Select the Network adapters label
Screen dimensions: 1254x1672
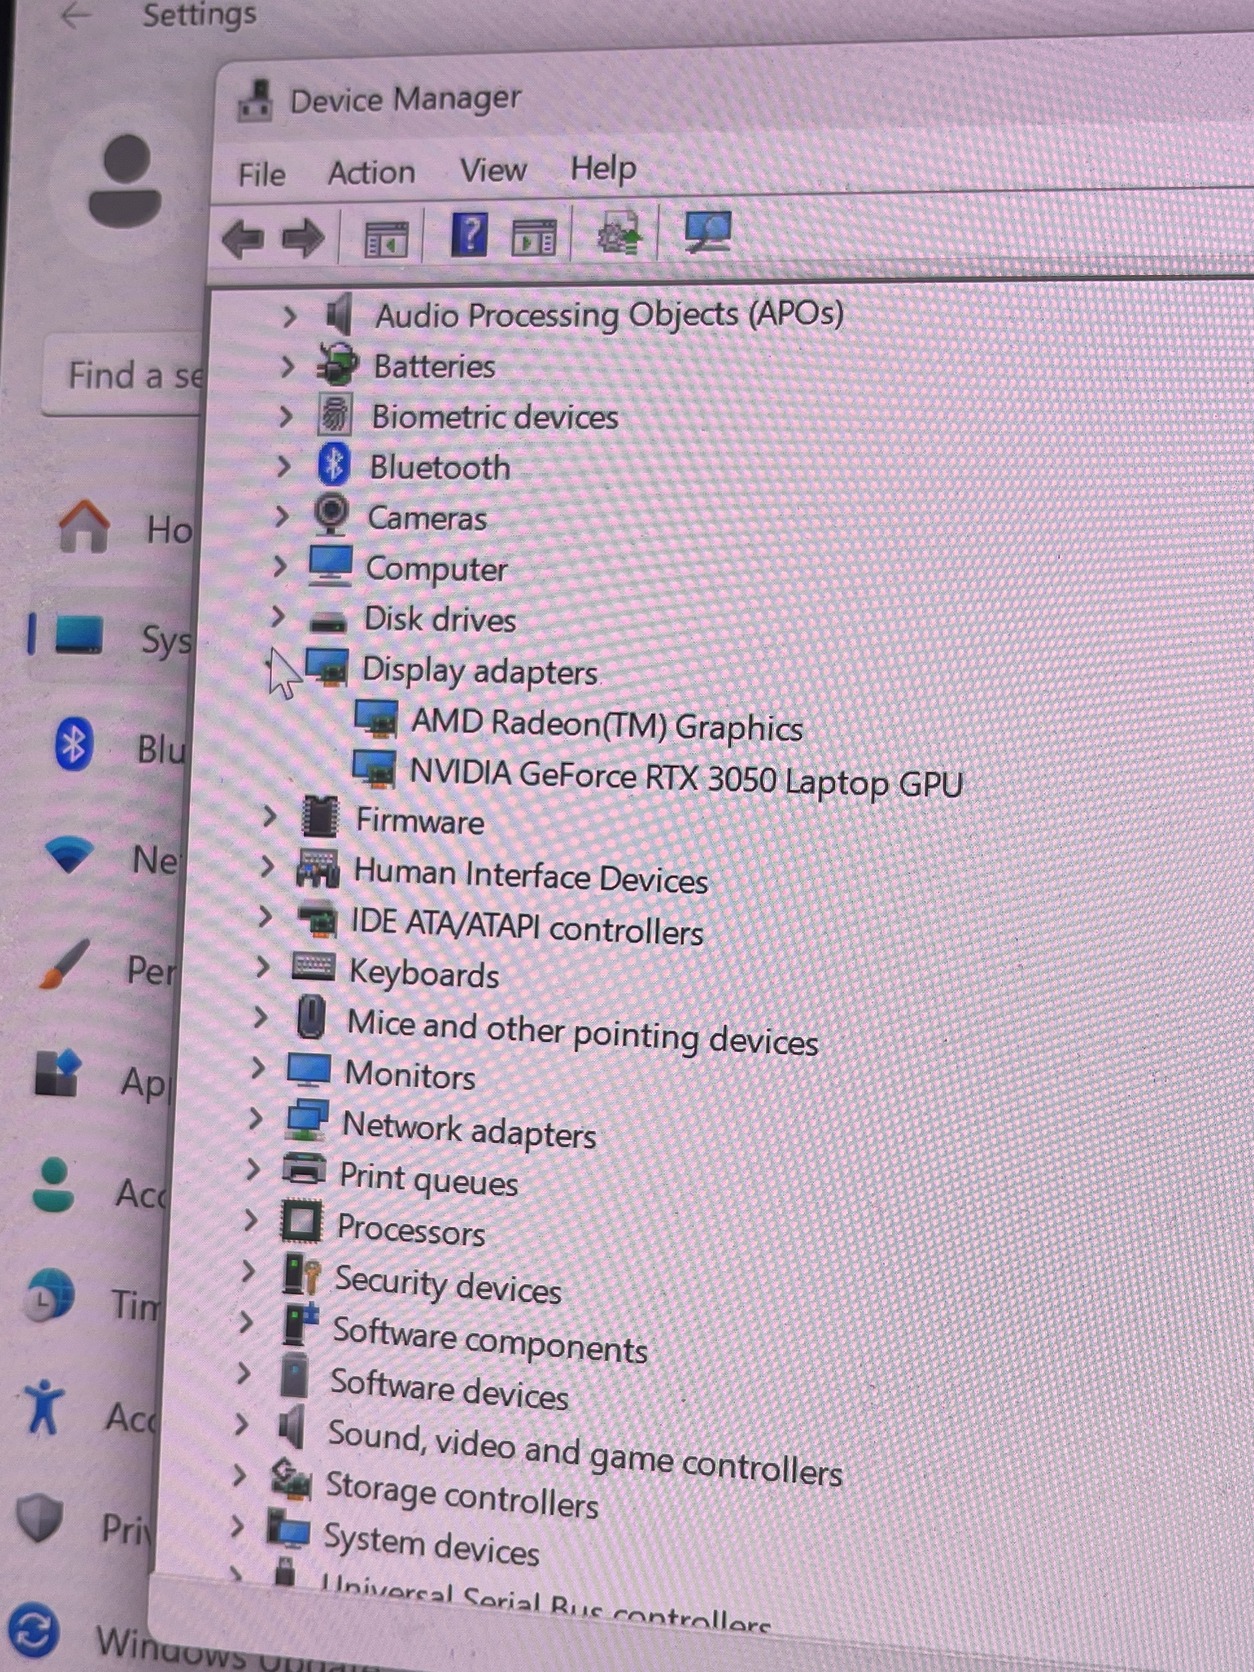pos(469,1131)
